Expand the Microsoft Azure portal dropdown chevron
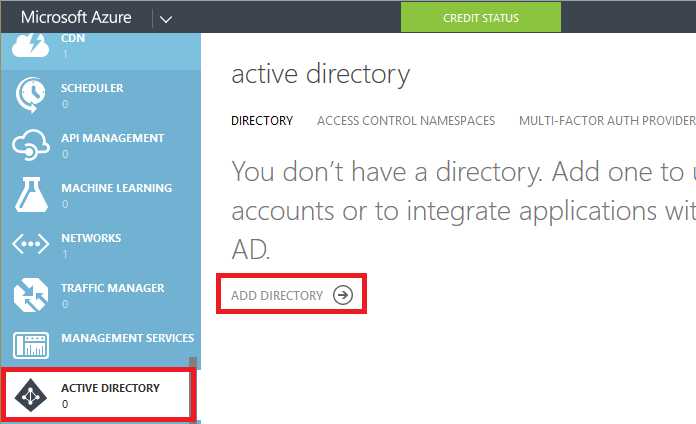 (166, 20)
